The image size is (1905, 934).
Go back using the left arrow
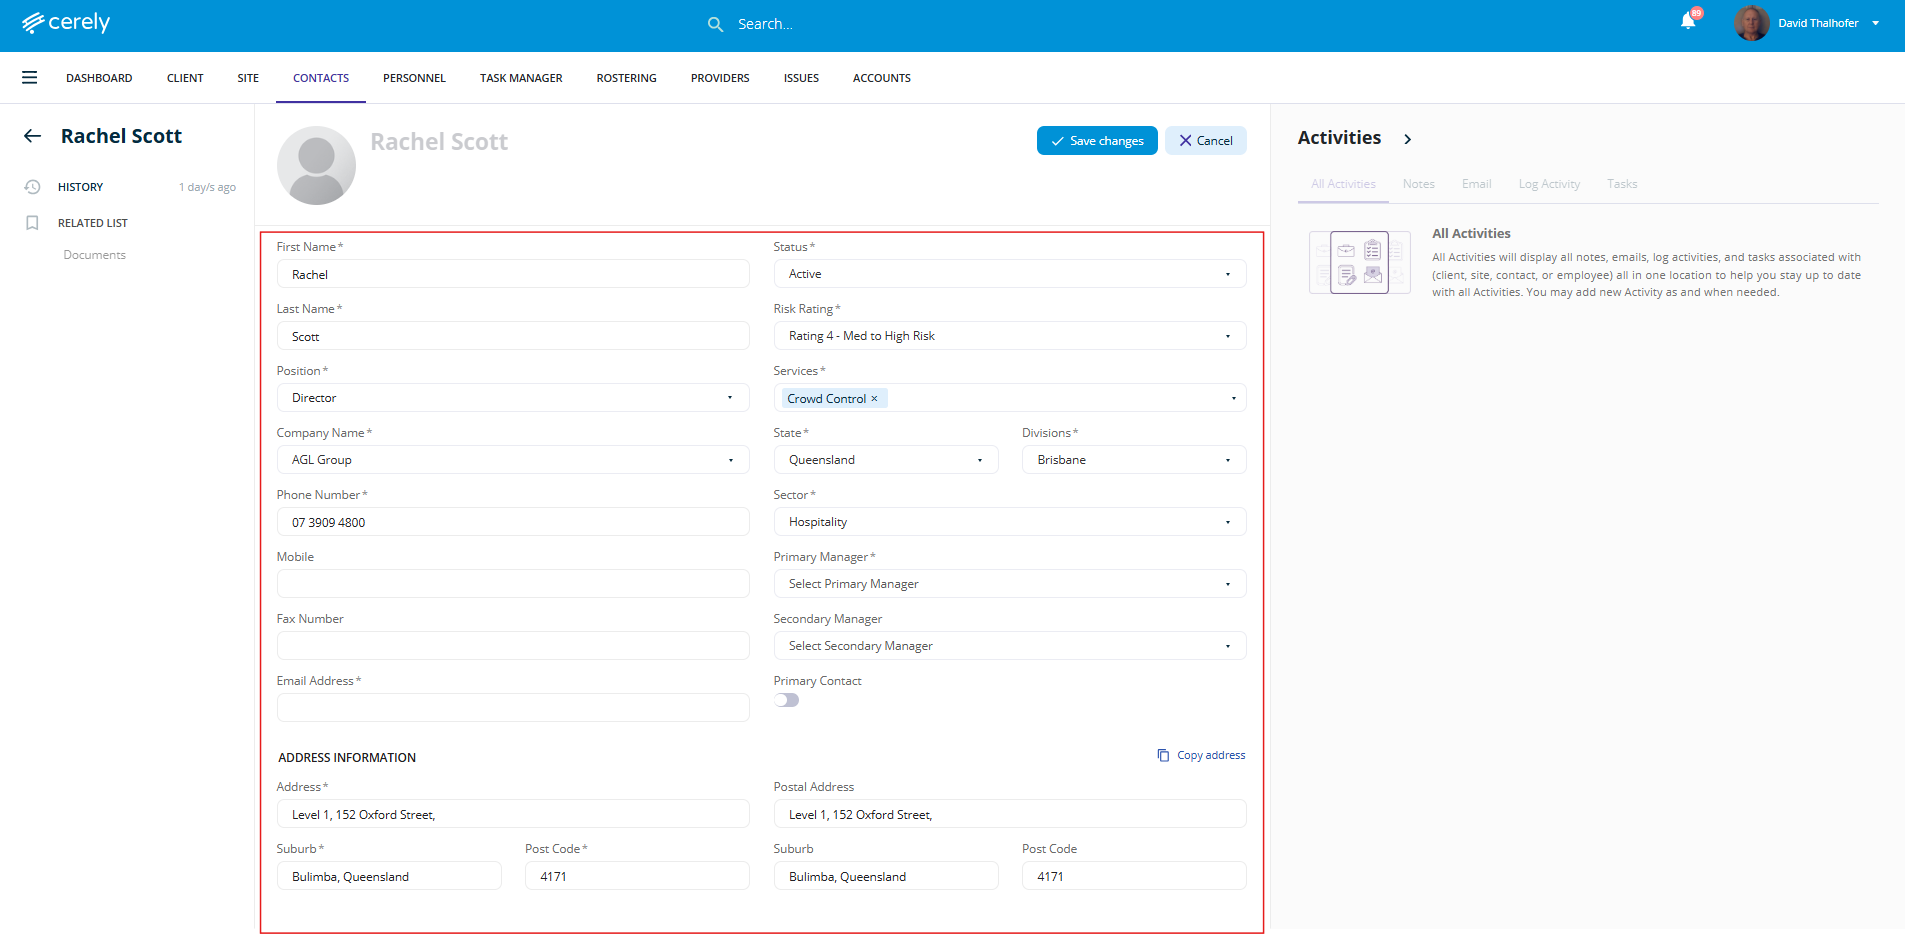pos(33,136)
